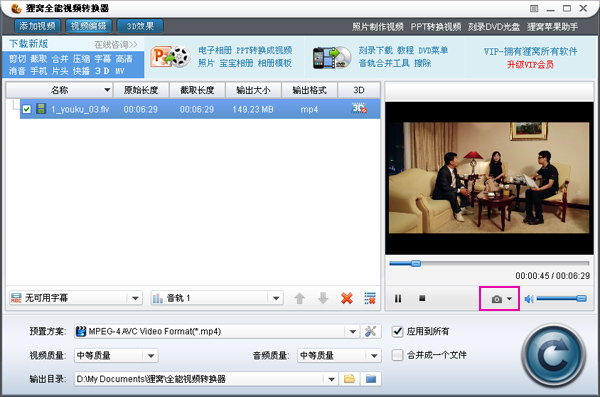The height and width of the screenshot is (397, 600).
Task: Open the snapshot camera dropdown arrow
Action: 509,299
